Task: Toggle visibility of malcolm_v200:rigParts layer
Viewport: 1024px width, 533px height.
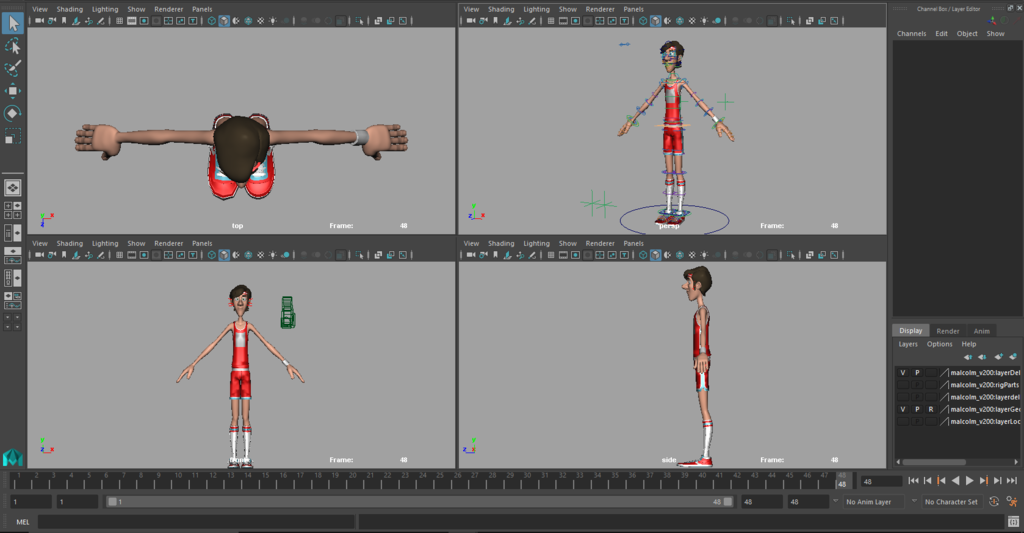Action: tap(903, 385)
